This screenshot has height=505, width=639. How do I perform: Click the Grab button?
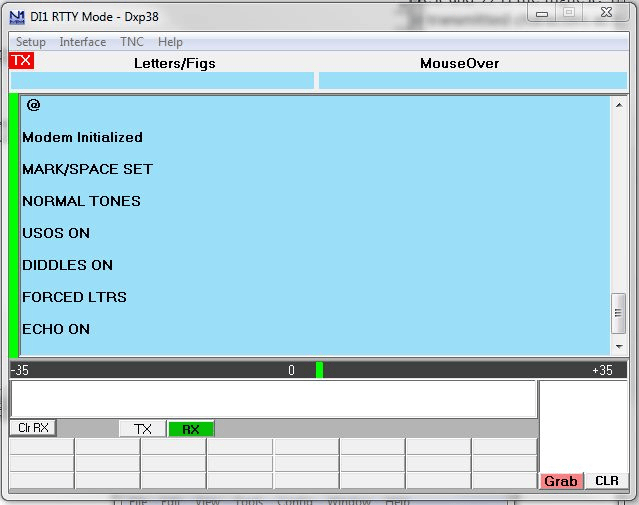tap(561, 481)
